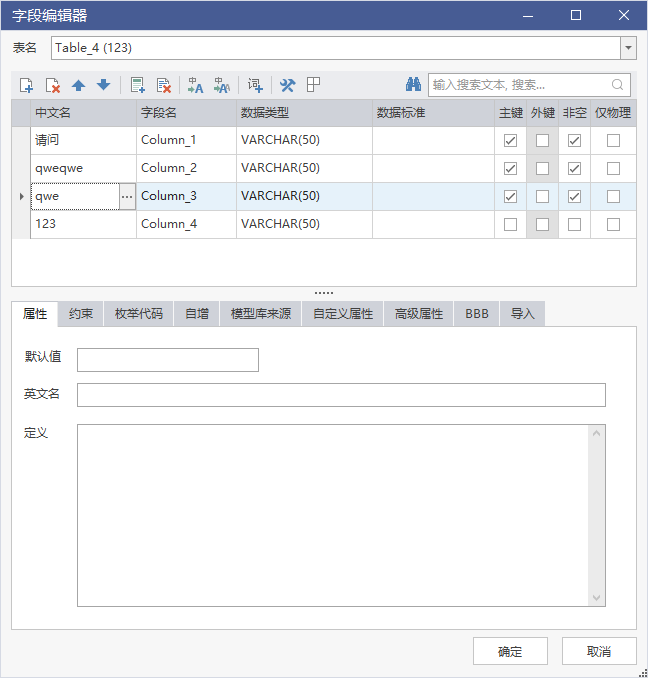Move the field down with the down arrow
Screen dimensions: 648x678
coord(103,85)
